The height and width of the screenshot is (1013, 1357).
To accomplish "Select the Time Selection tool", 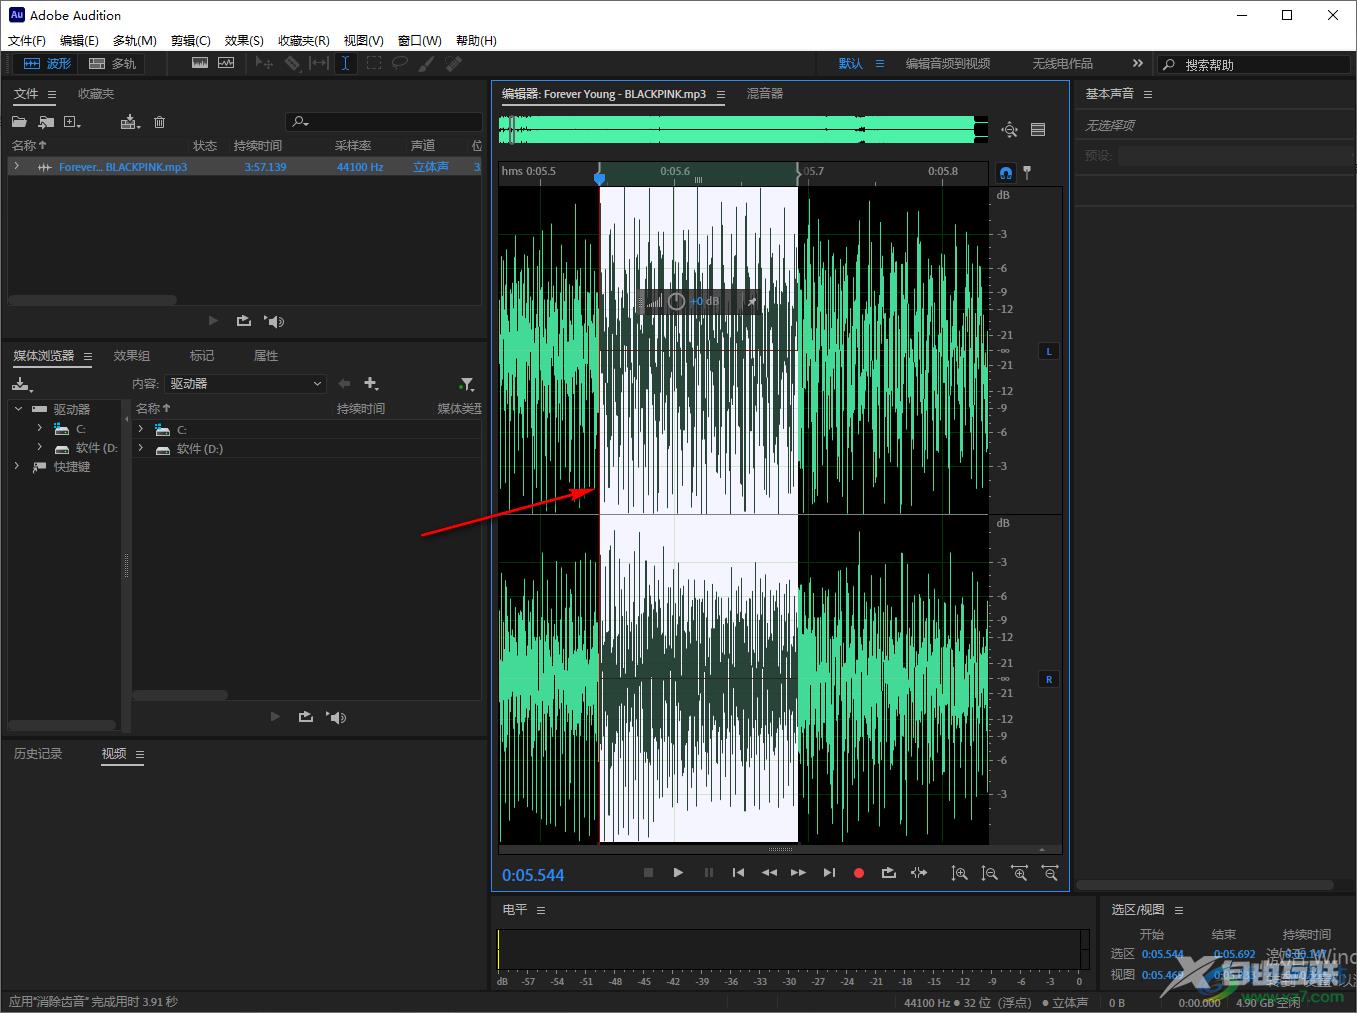I will pyautogui.click(x=345, y=63).
